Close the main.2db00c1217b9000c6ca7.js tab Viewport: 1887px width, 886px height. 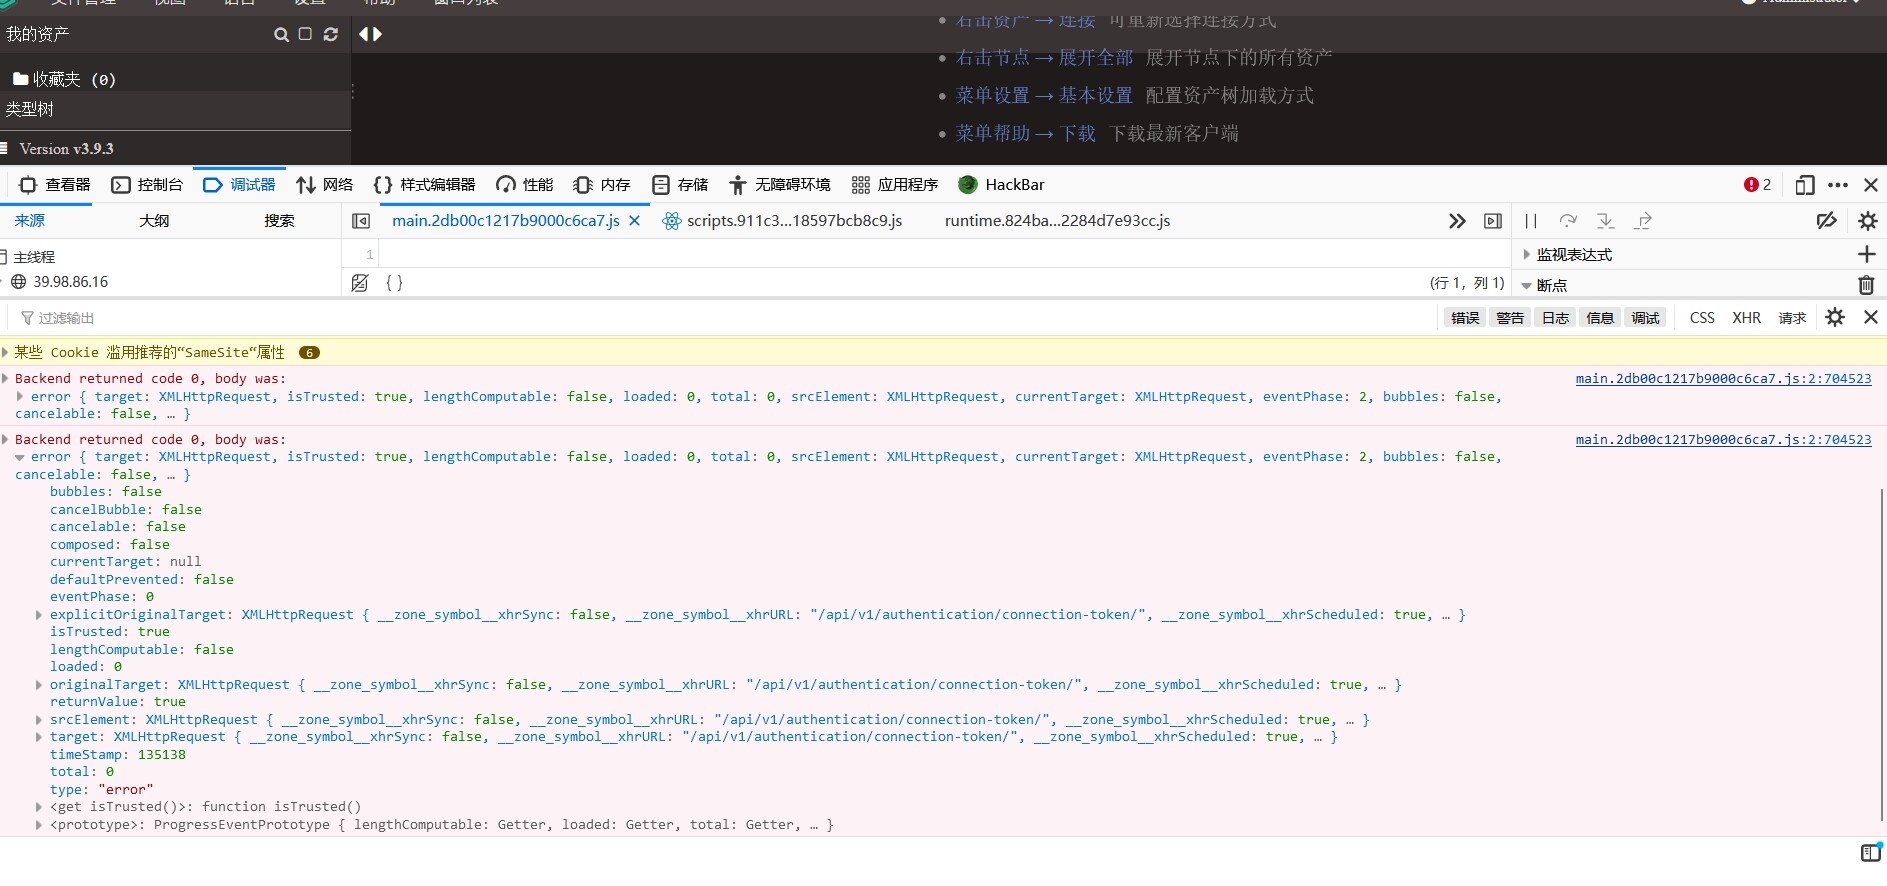coord(634,221)
